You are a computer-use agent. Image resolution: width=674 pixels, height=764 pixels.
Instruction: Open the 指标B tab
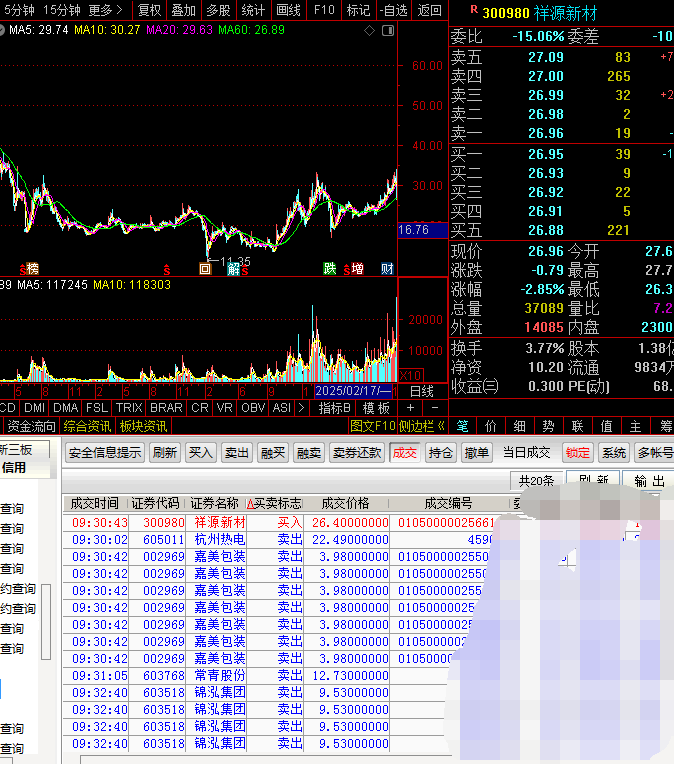(x=334, y=407)
